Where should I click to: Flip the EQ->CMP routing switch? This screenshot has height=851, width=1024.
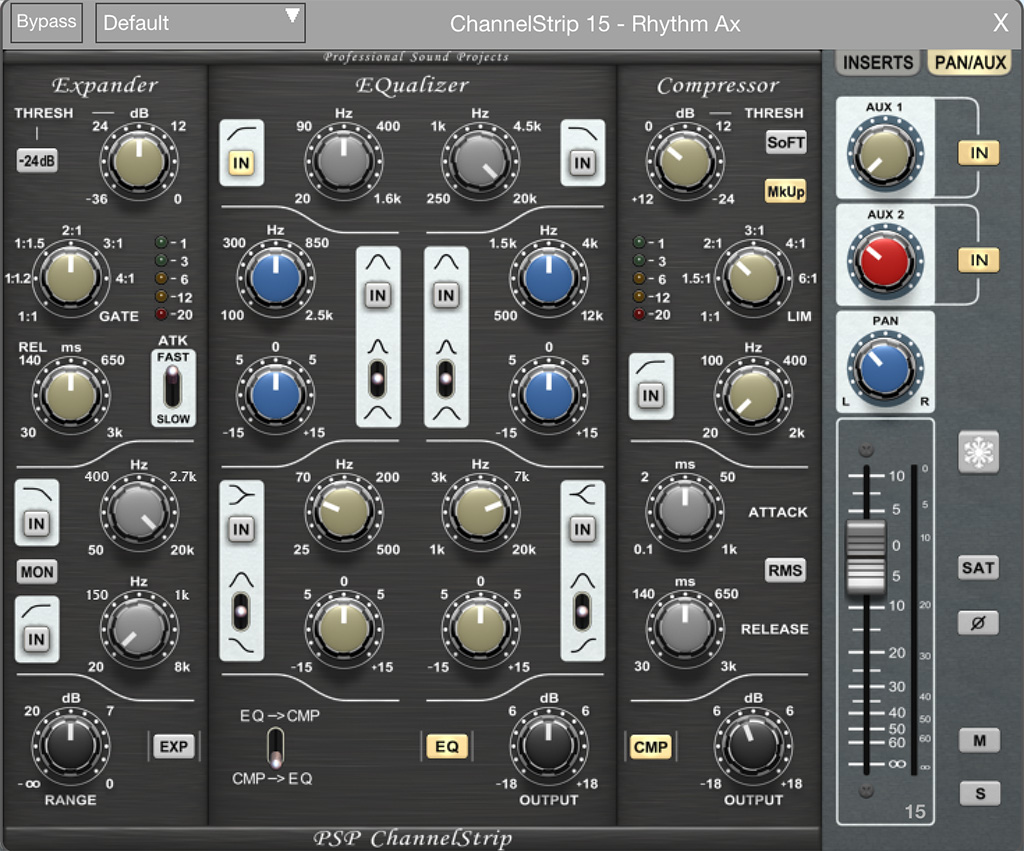pos(276,748)
